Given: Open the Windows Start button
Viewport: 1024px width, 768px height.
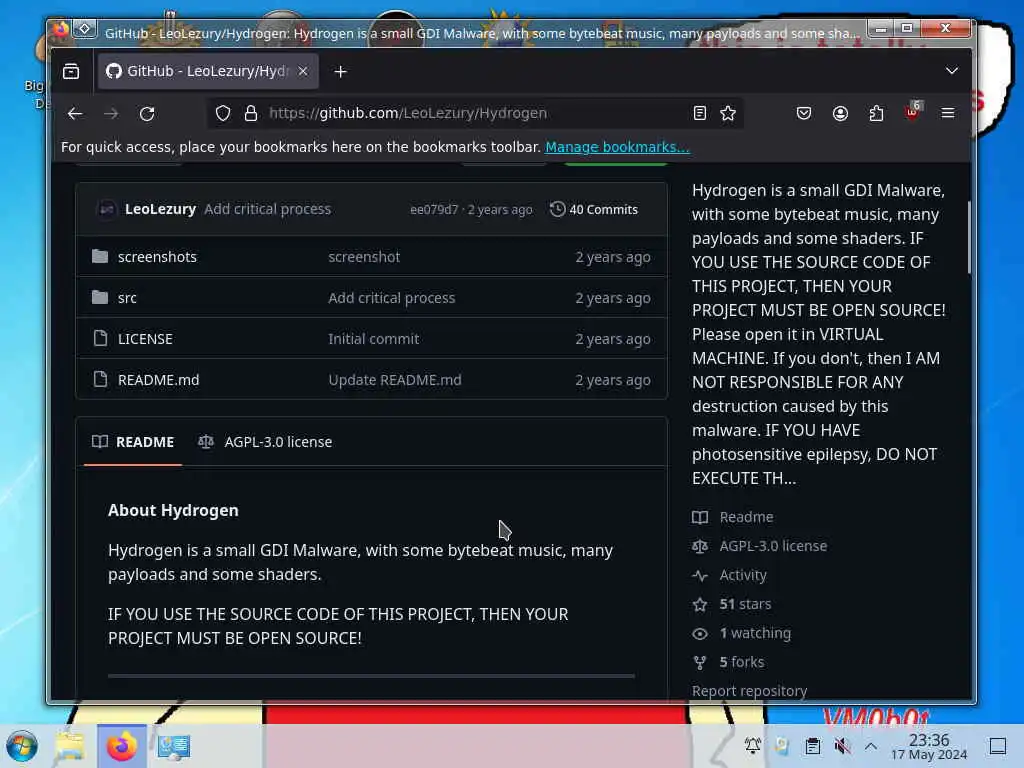Looking at the screenshot, I should 22,746.
